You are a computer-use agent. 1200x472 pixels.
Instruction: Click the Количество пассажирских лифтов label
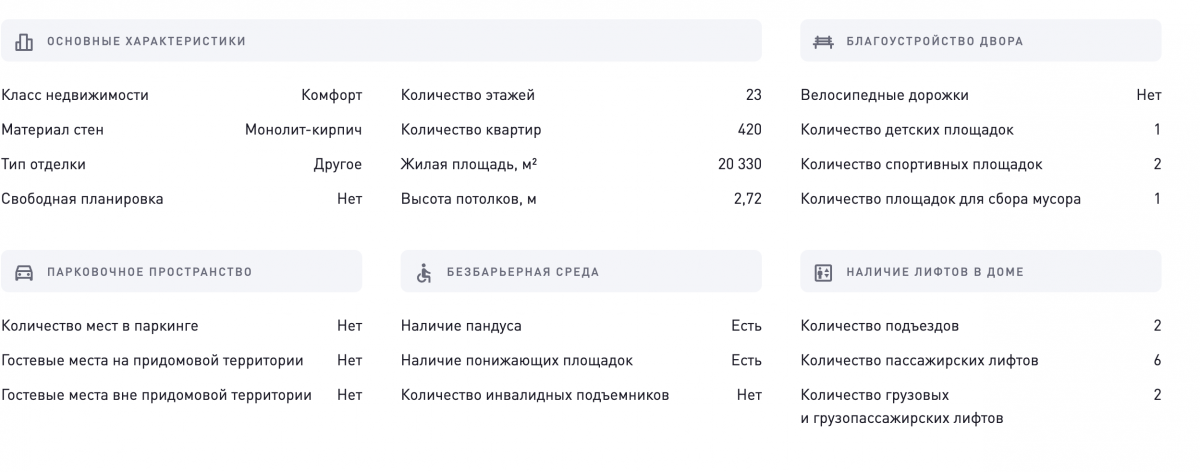coord(920,360)
